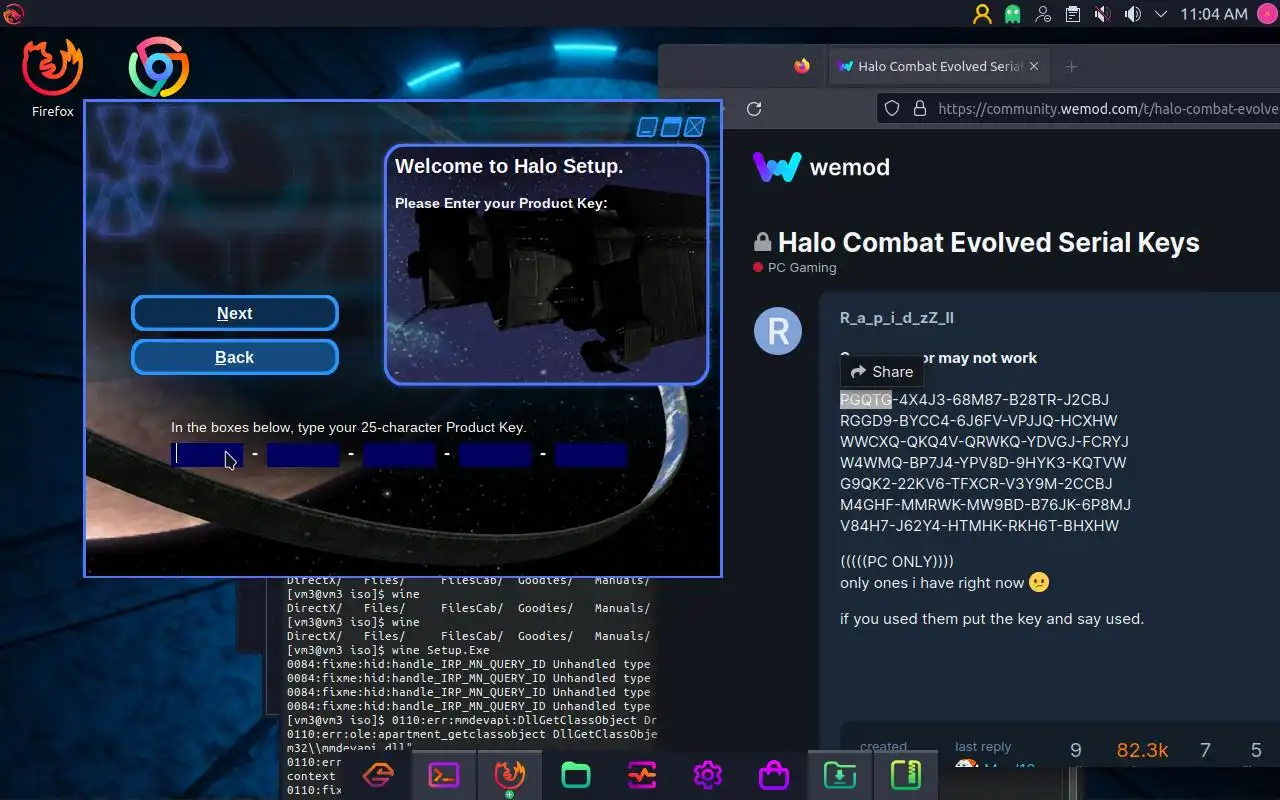The image size is (1280, 800).
Task: Click the R user avatar
Action: pyautogui.click(x=778, y=330)
